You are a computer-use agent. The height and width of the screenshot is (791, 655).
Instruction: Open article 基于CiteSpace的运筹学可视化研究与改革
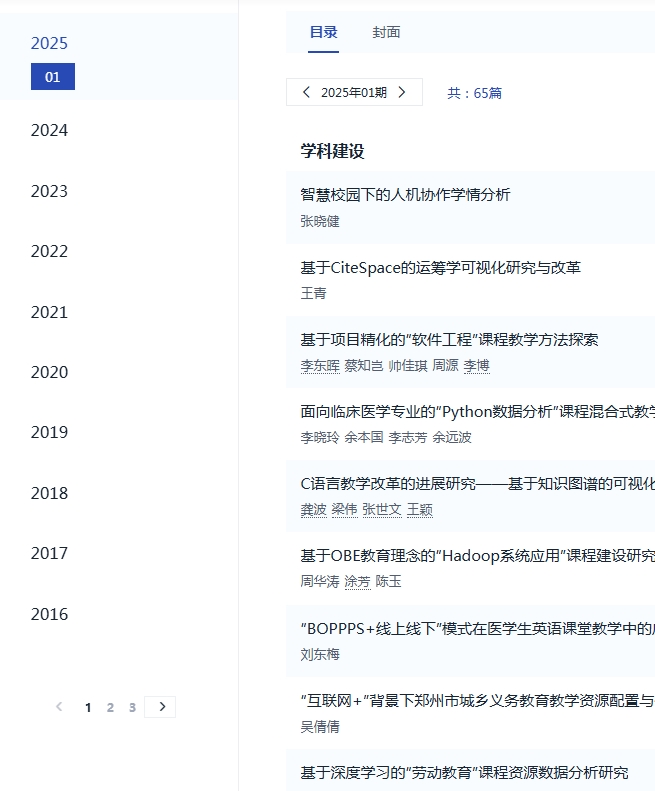pos(441,267)
